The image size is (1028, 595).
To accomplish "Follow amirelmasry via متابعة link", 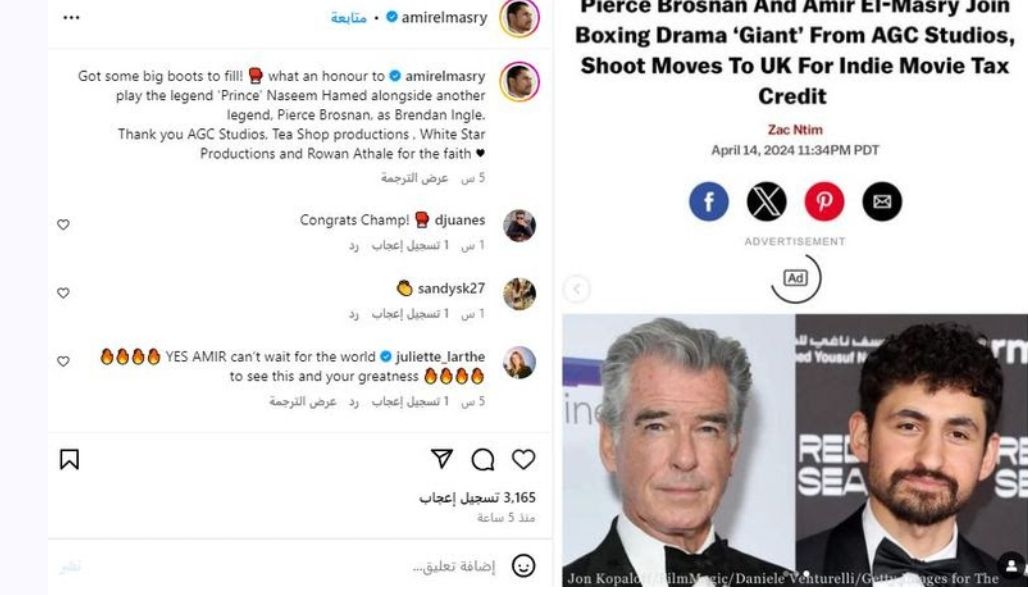I will click(x=348, y=18).
